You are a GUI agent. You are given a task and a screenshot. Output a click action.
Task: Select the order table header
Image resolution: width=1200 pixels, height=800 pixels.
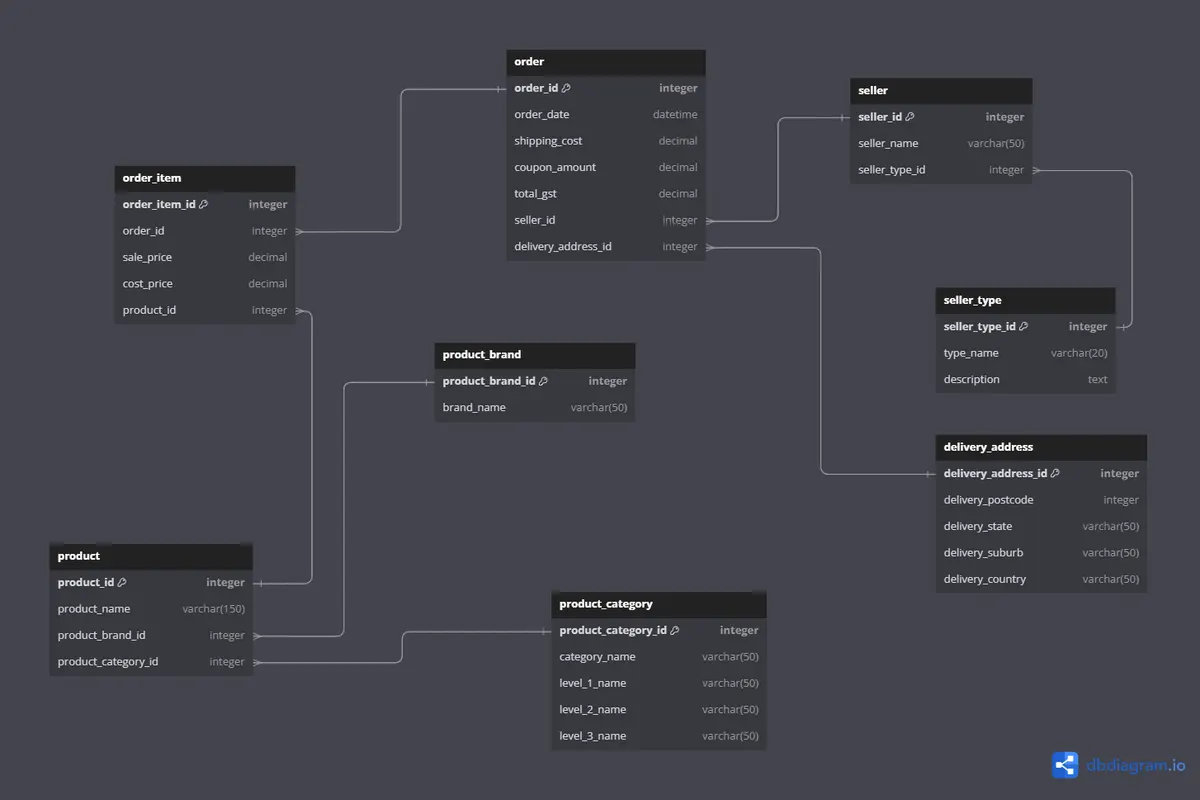coord(606,62)
